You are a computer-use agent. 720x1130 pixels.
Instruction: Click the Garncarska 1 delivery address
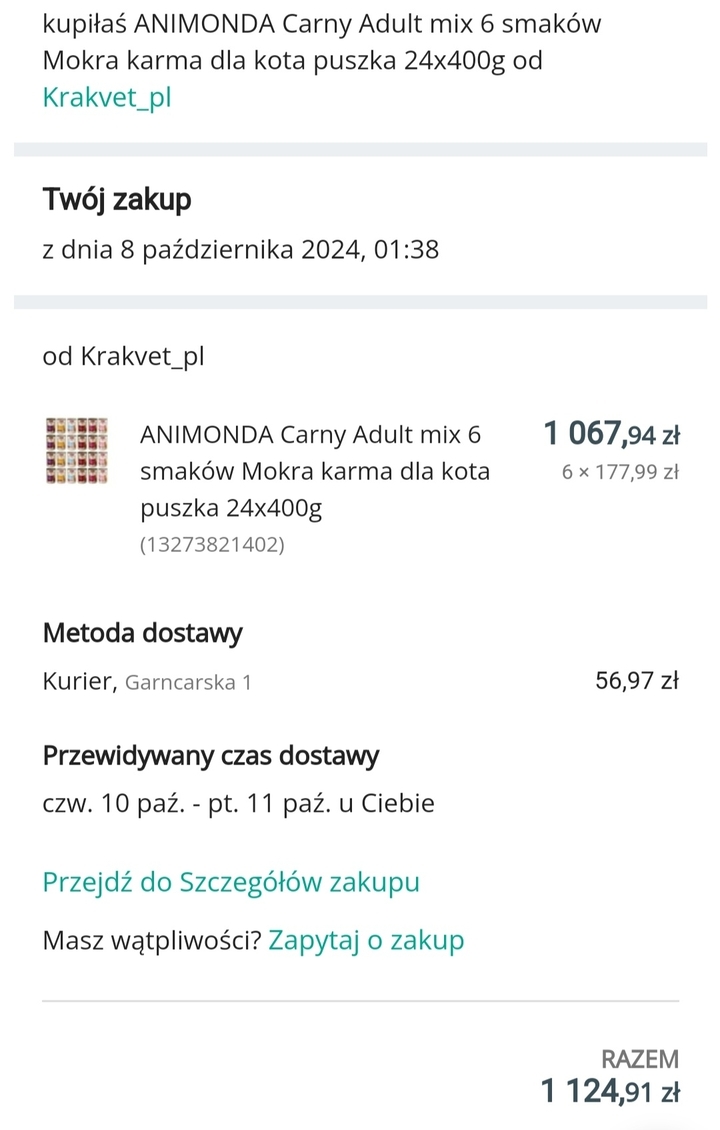188,682
